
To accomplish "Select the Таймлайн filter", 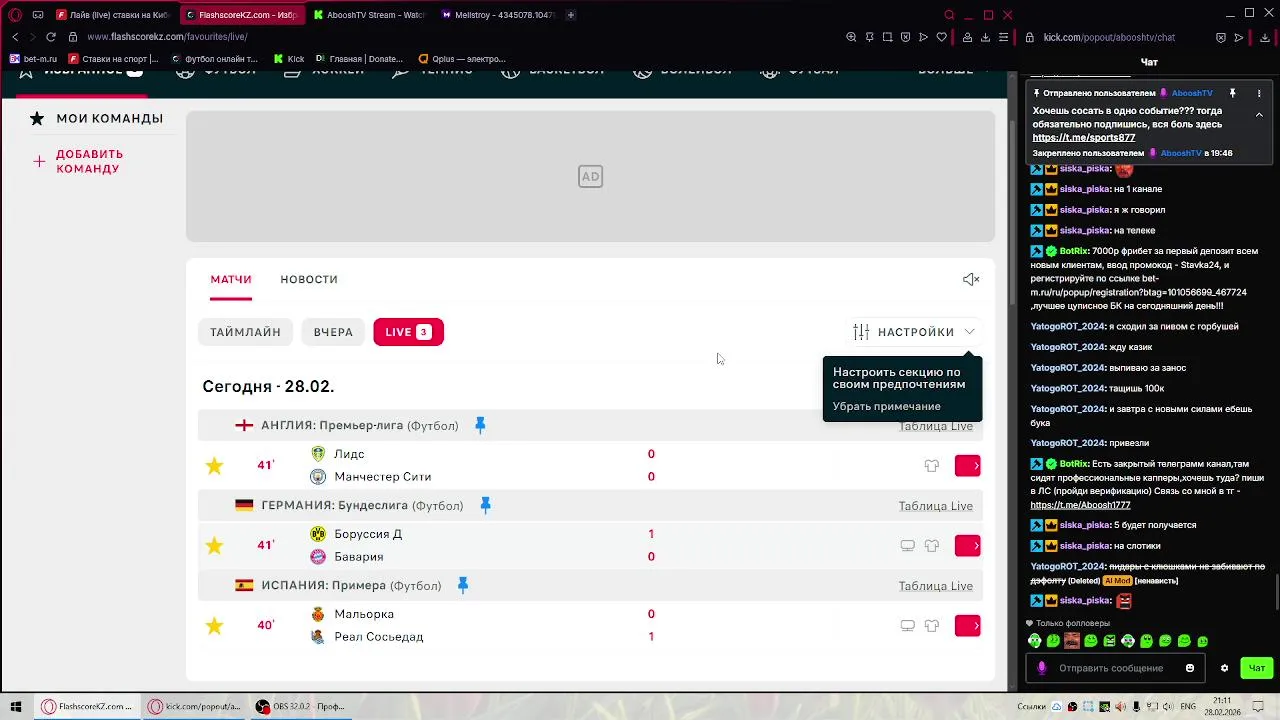I will (x=245, y=332).
